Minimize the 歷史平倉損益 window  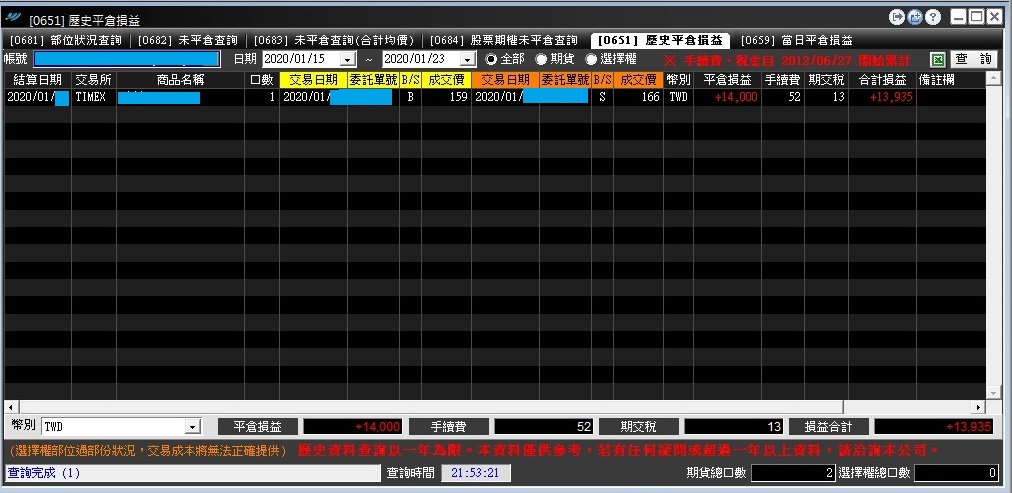pyautogui.click(x=960, y=17)
